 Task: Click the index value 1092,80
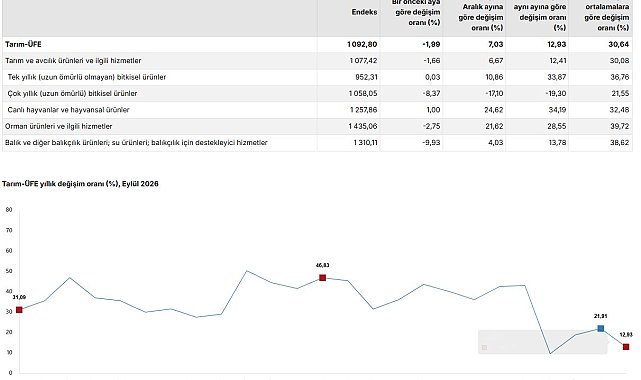362,44
